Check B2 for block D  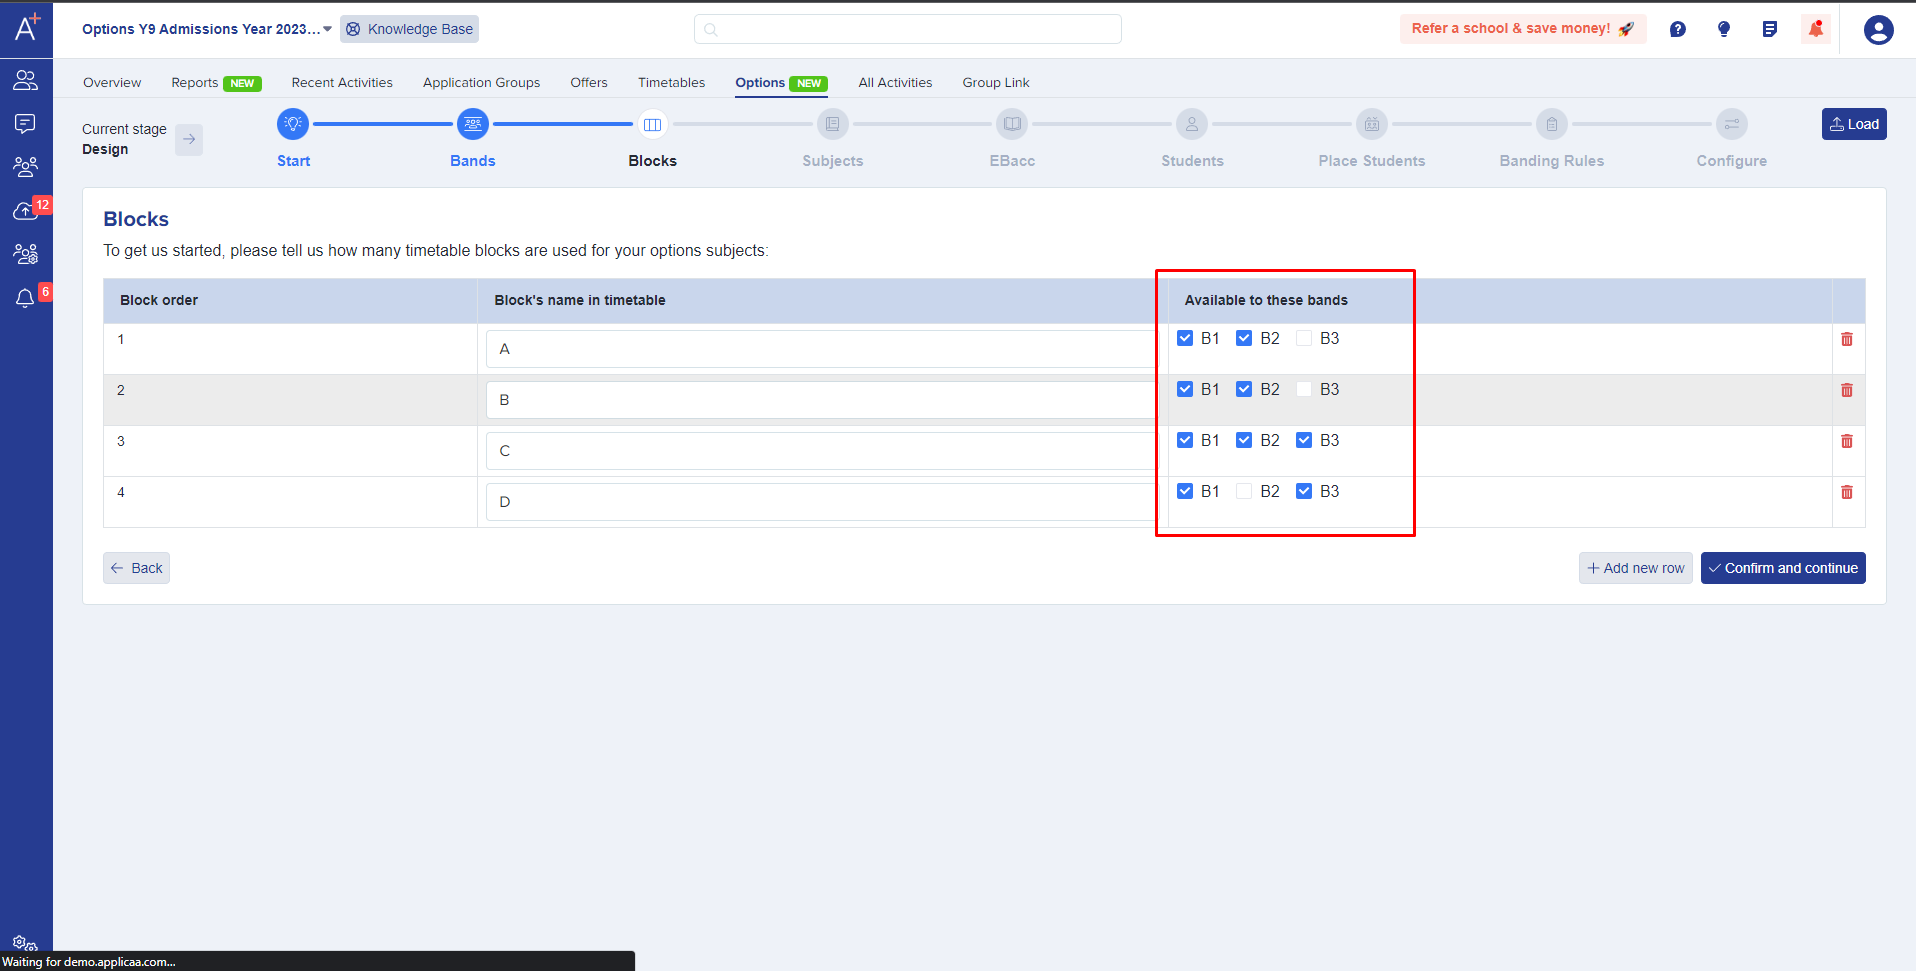tap(1244, 491)
